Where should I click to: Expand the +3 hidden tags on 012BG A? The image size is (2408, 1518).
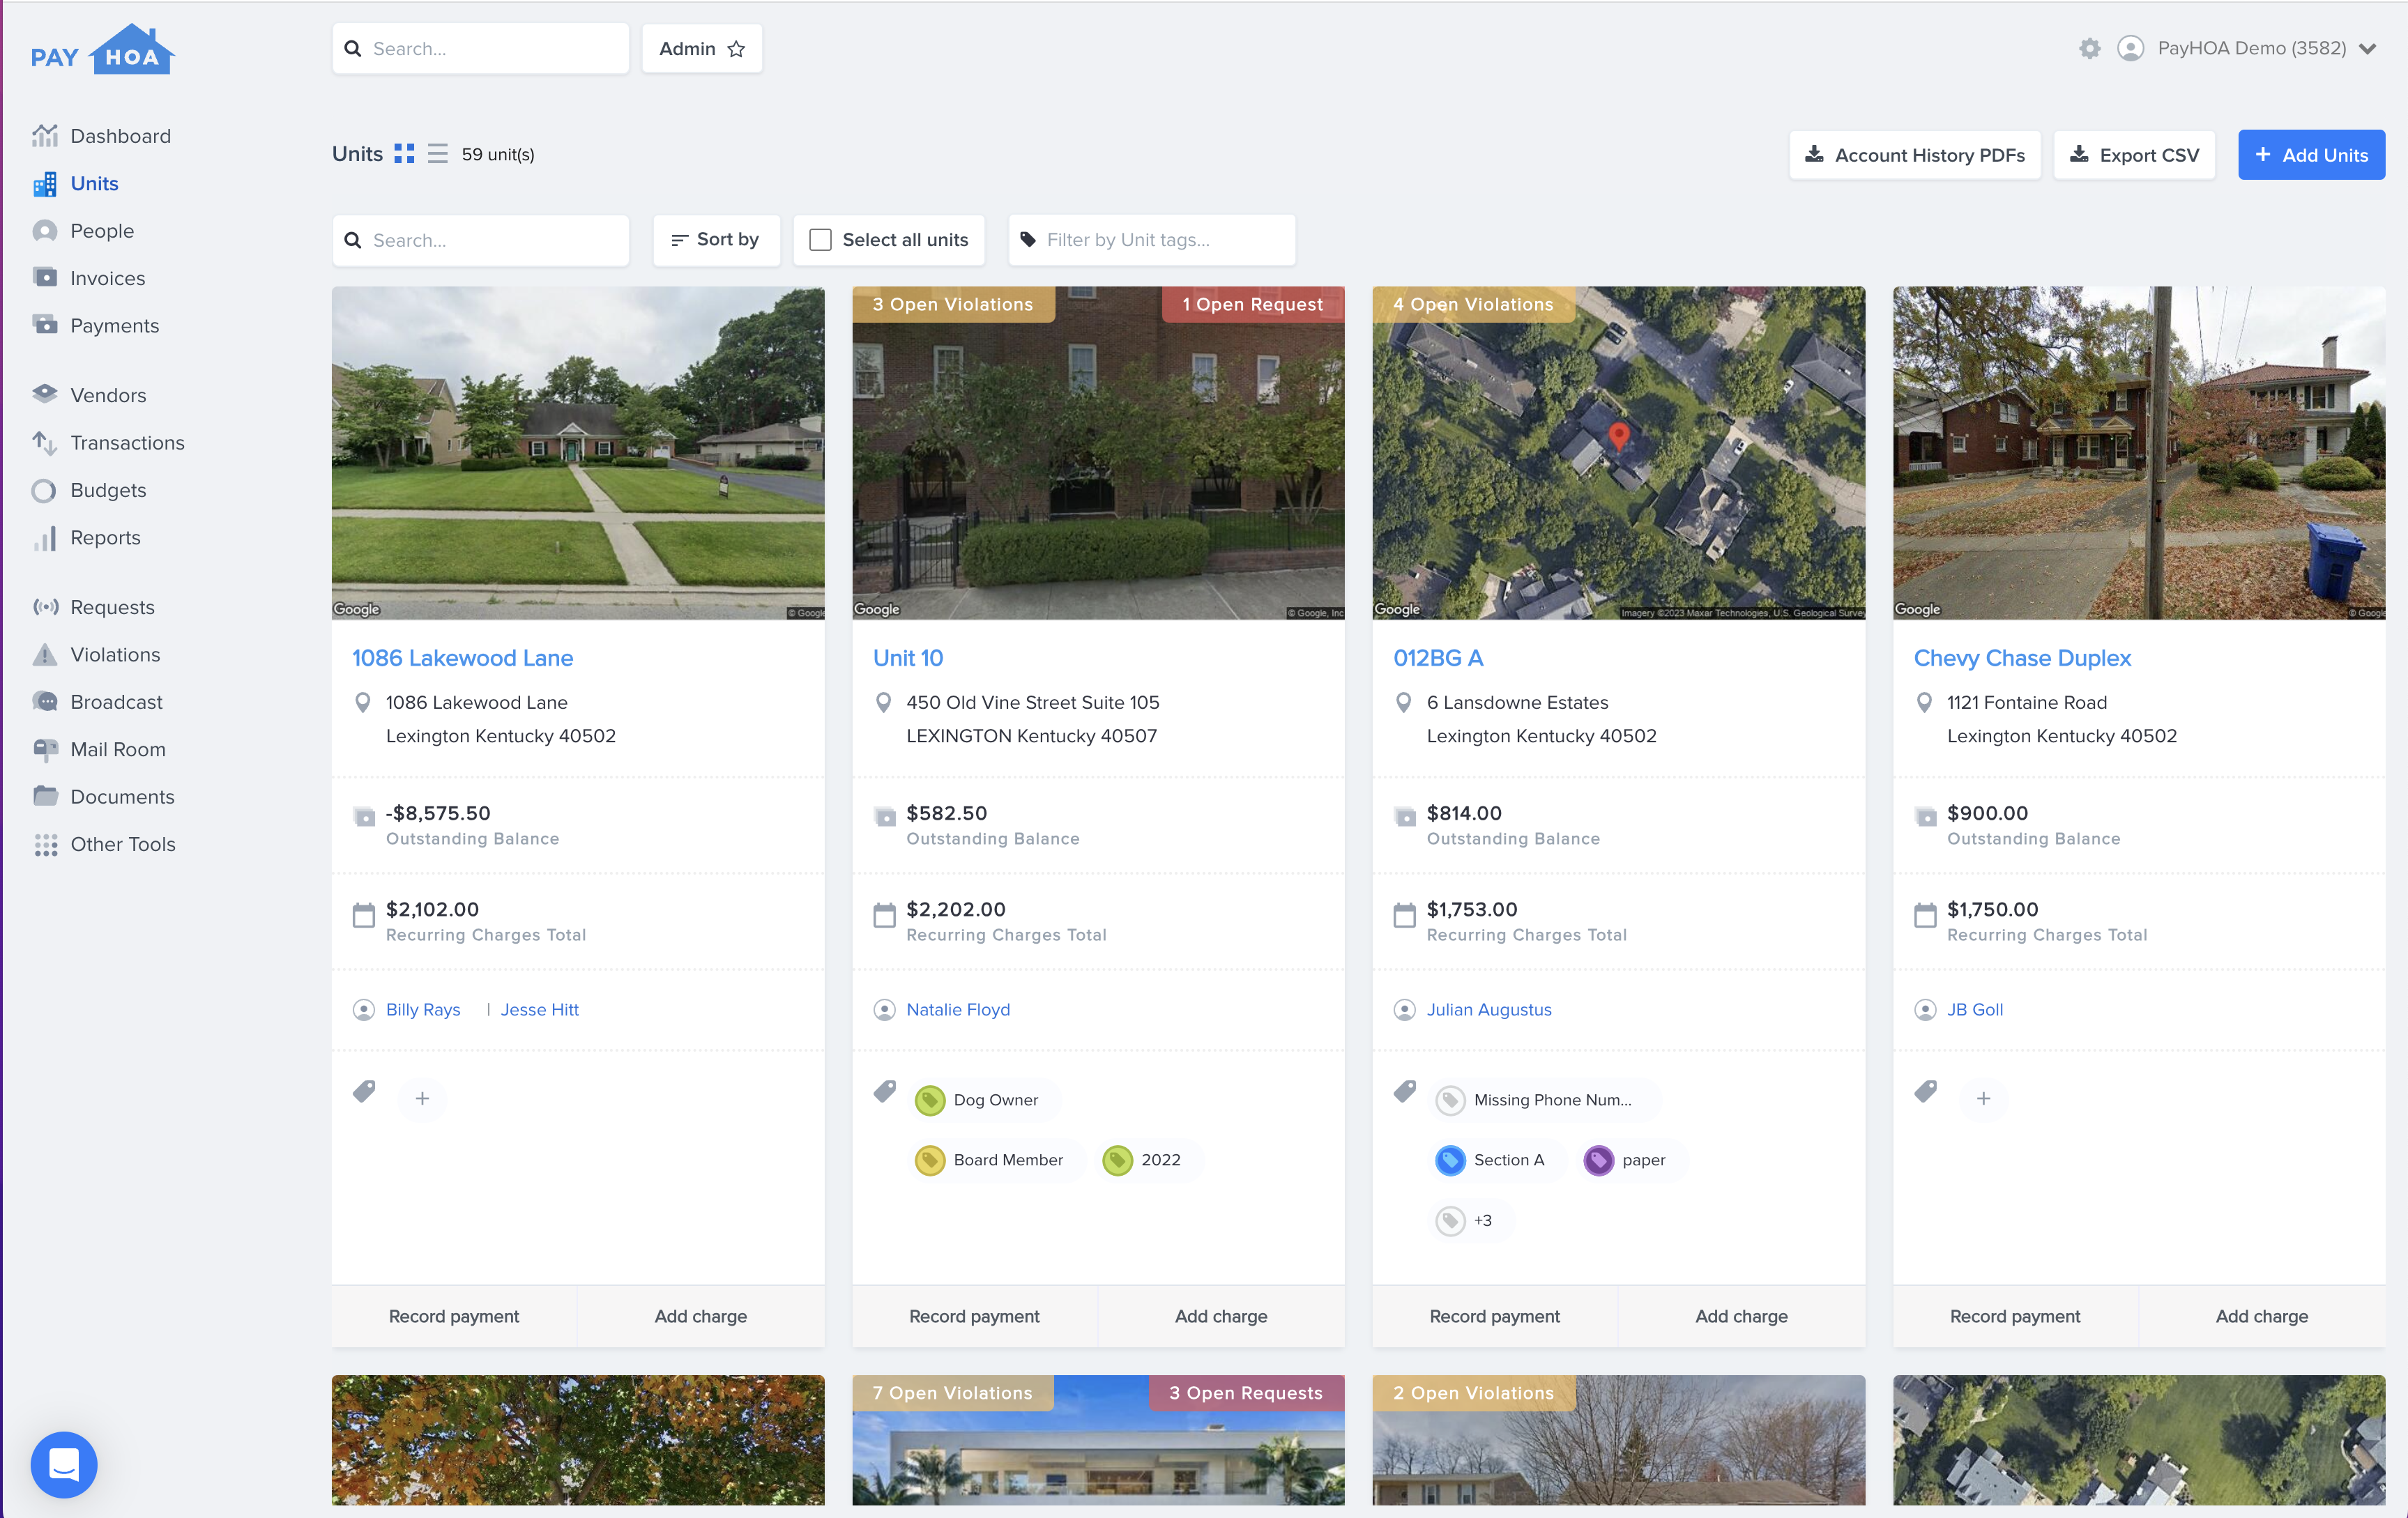(1470, 1220)
